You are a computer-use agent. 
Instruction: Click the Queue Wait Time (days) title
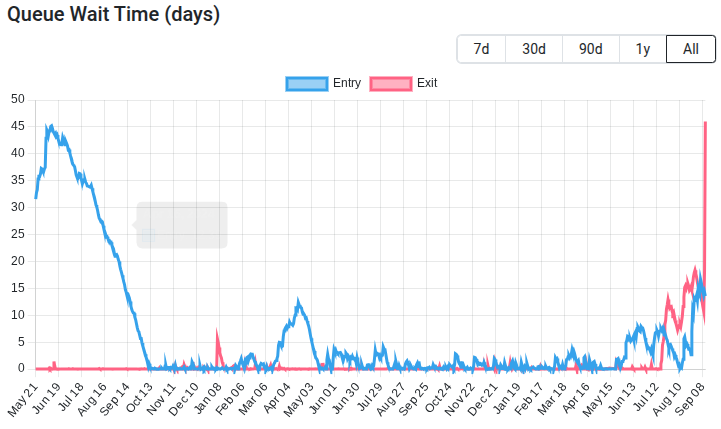(113, 14)
